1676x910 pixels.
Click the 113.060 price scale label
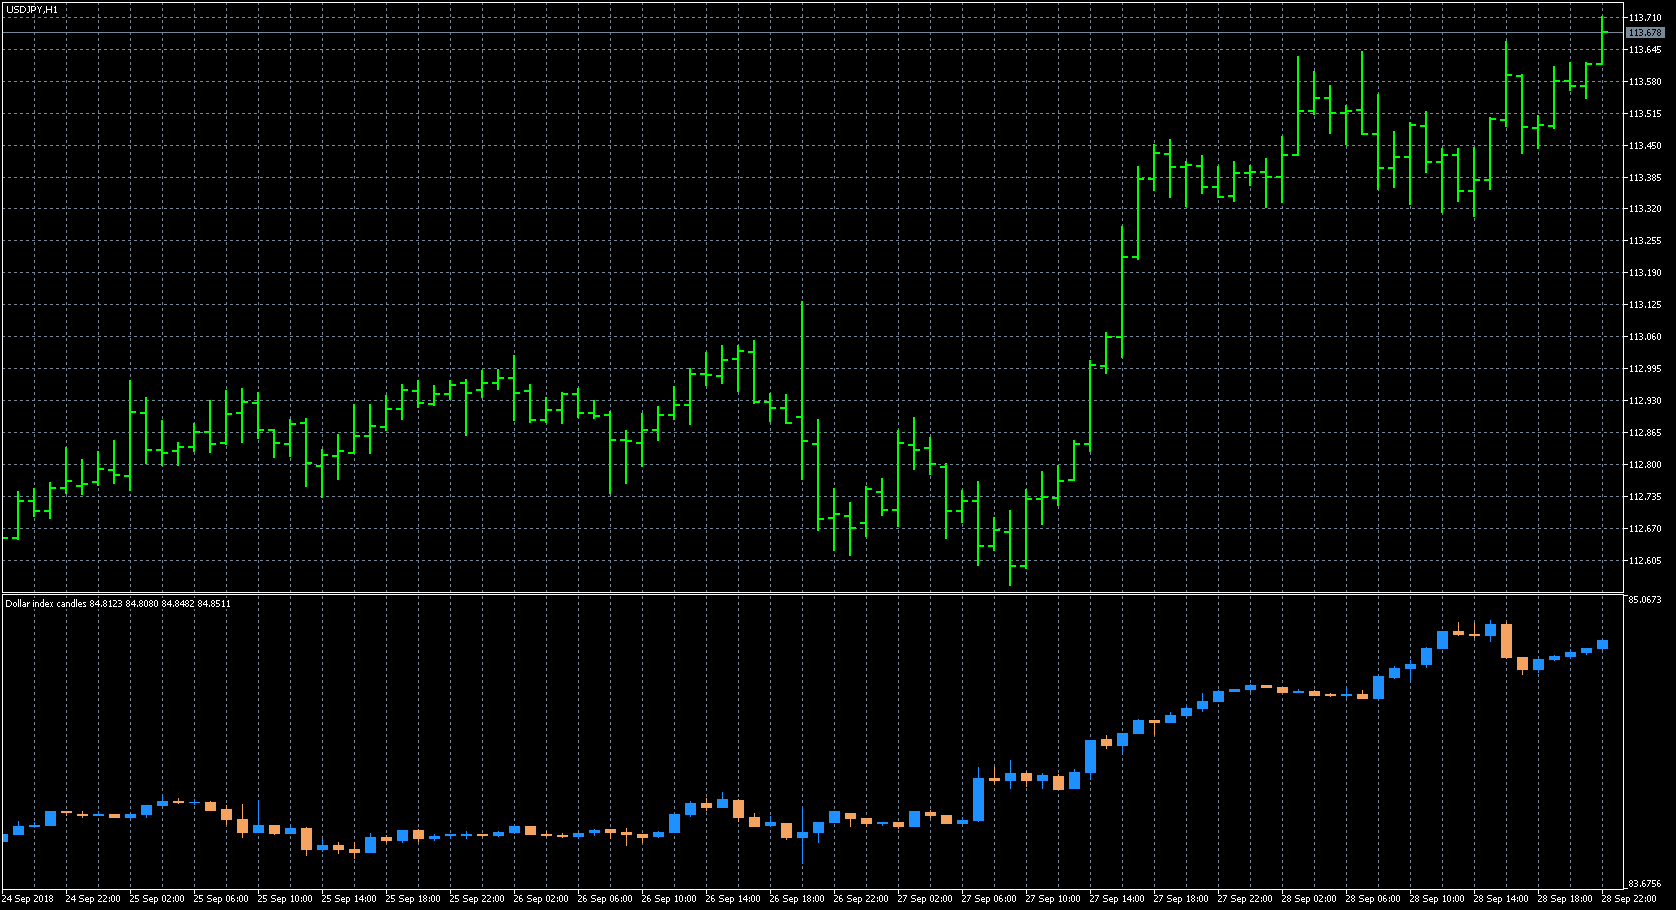[1645, 337]
